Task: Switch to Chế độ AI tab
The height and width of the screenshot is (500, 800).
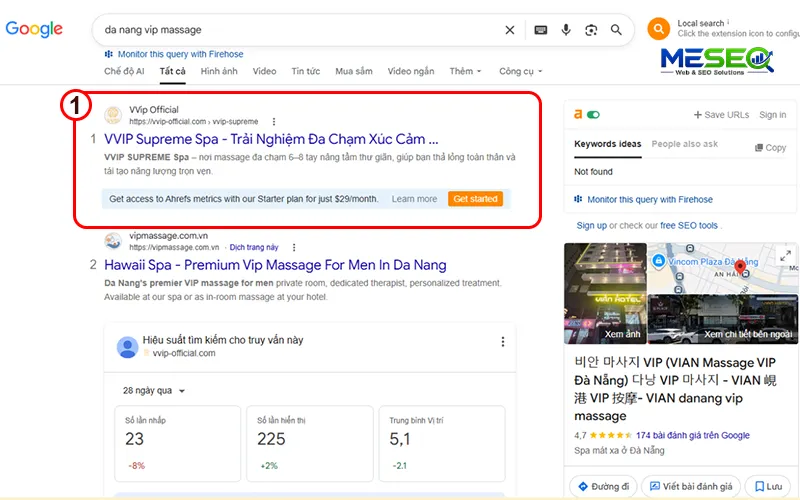Action: (x=124, y=71)
